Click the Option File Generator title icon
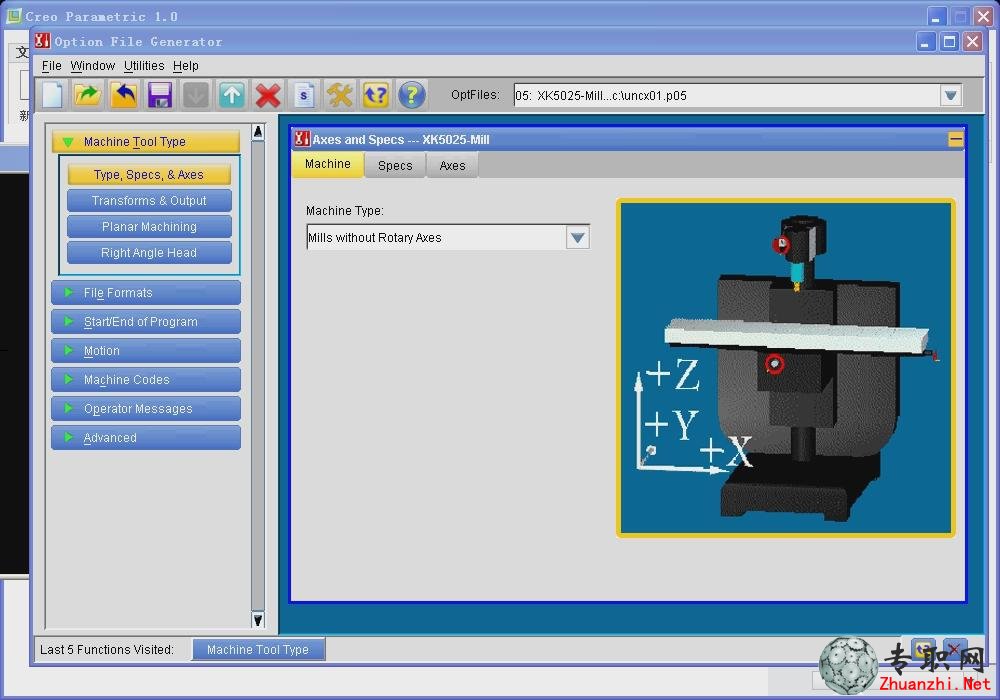This screenshot has width=1000, height=700. coord(43,41)
